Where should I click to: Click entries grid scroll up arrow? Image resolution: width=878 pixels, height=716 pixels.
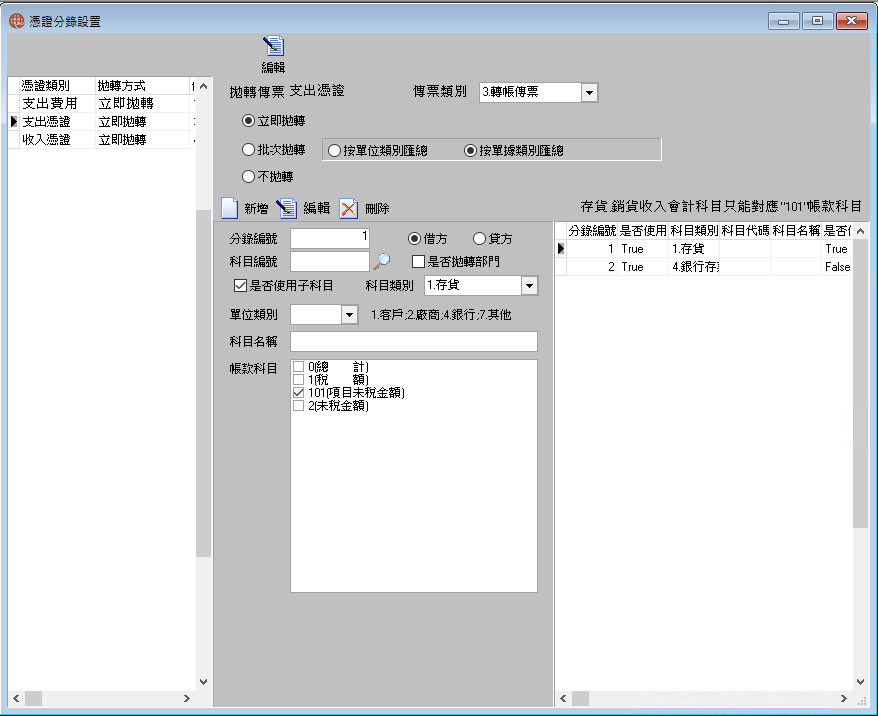click(861, 231)
